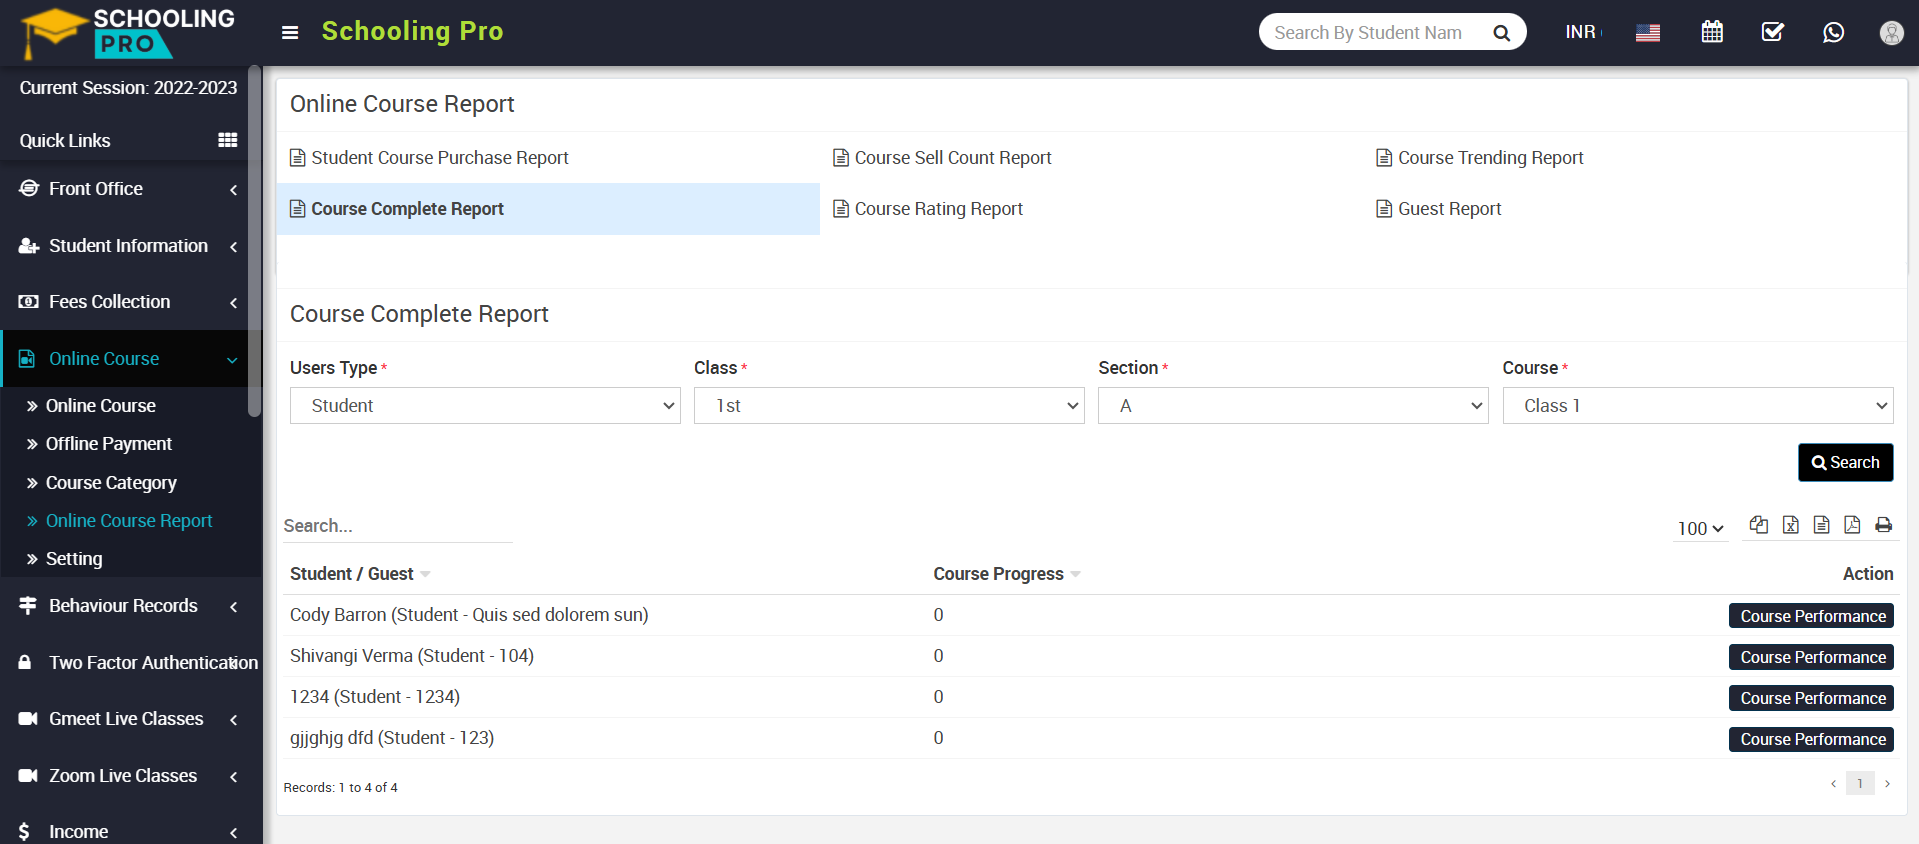Image resolution: width=1919 pixels, height=844 pixels.
Task: Click Shivangi Verma (Student - 104) text
Action: 412,656
